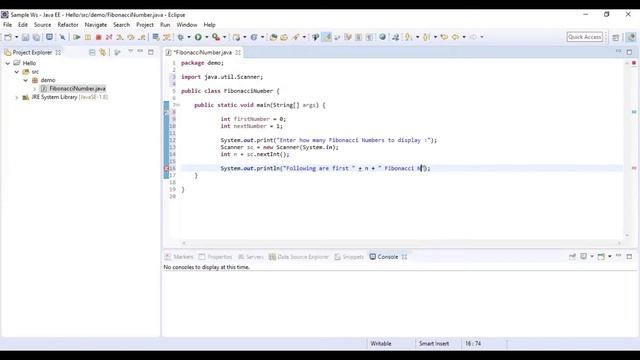This screenshot has width=640, height=360.
Task: Open the Run menu
Action: click(x=165, y=25)
